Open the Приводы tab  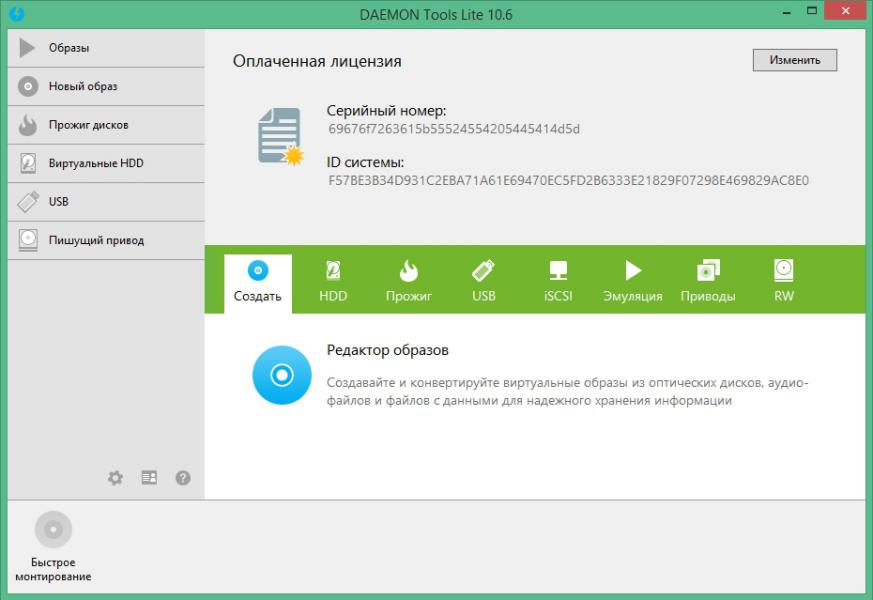pos(708,282)
